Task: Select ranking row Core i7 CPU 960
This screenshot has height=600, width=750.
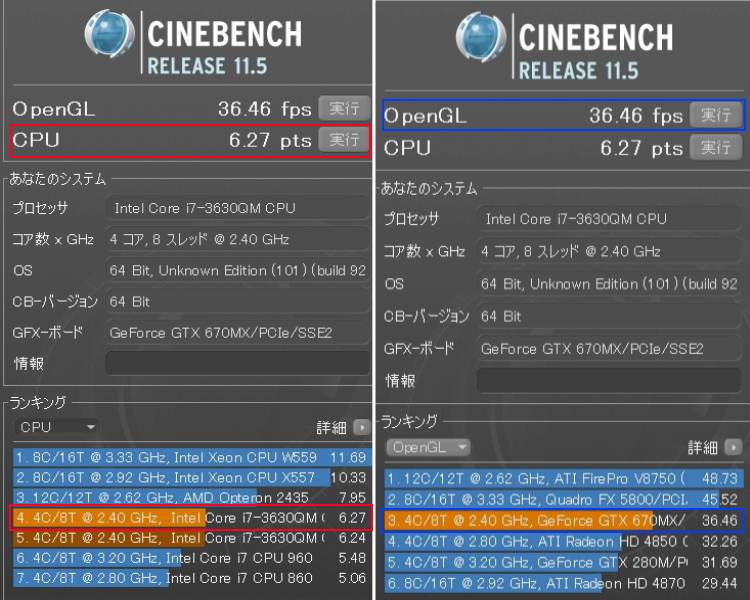Action: (x=192, y=558)
